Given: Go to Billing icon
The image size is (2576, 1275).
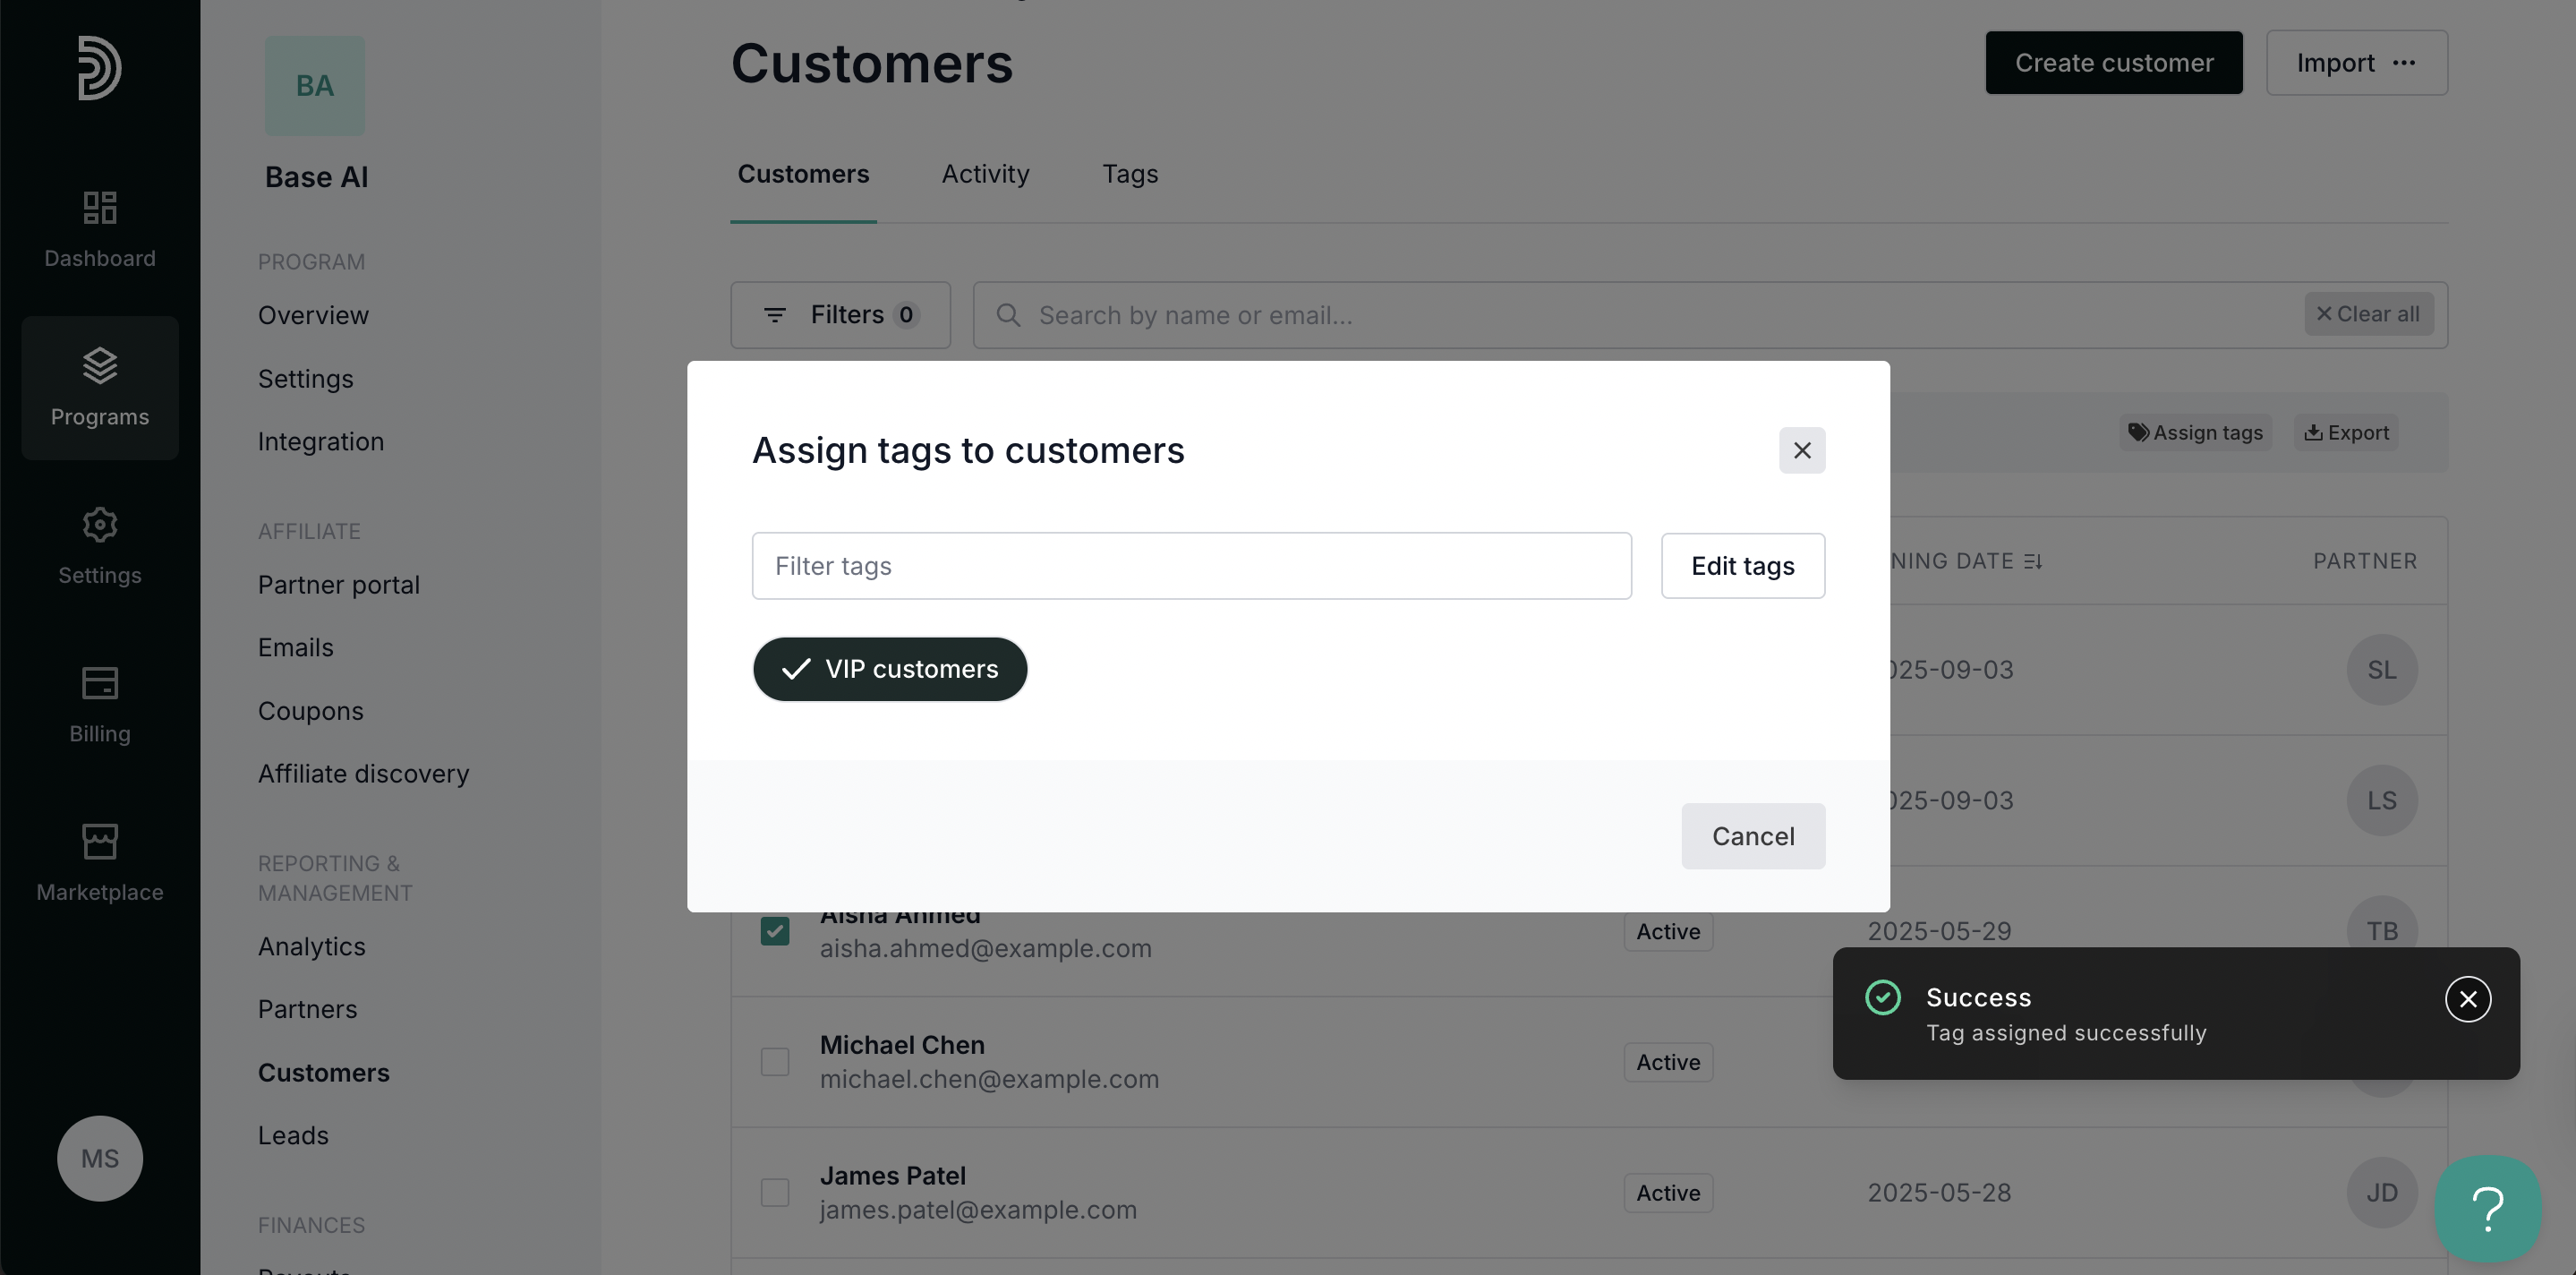Looking at the screenshot, I should click(x=99, y=684).
